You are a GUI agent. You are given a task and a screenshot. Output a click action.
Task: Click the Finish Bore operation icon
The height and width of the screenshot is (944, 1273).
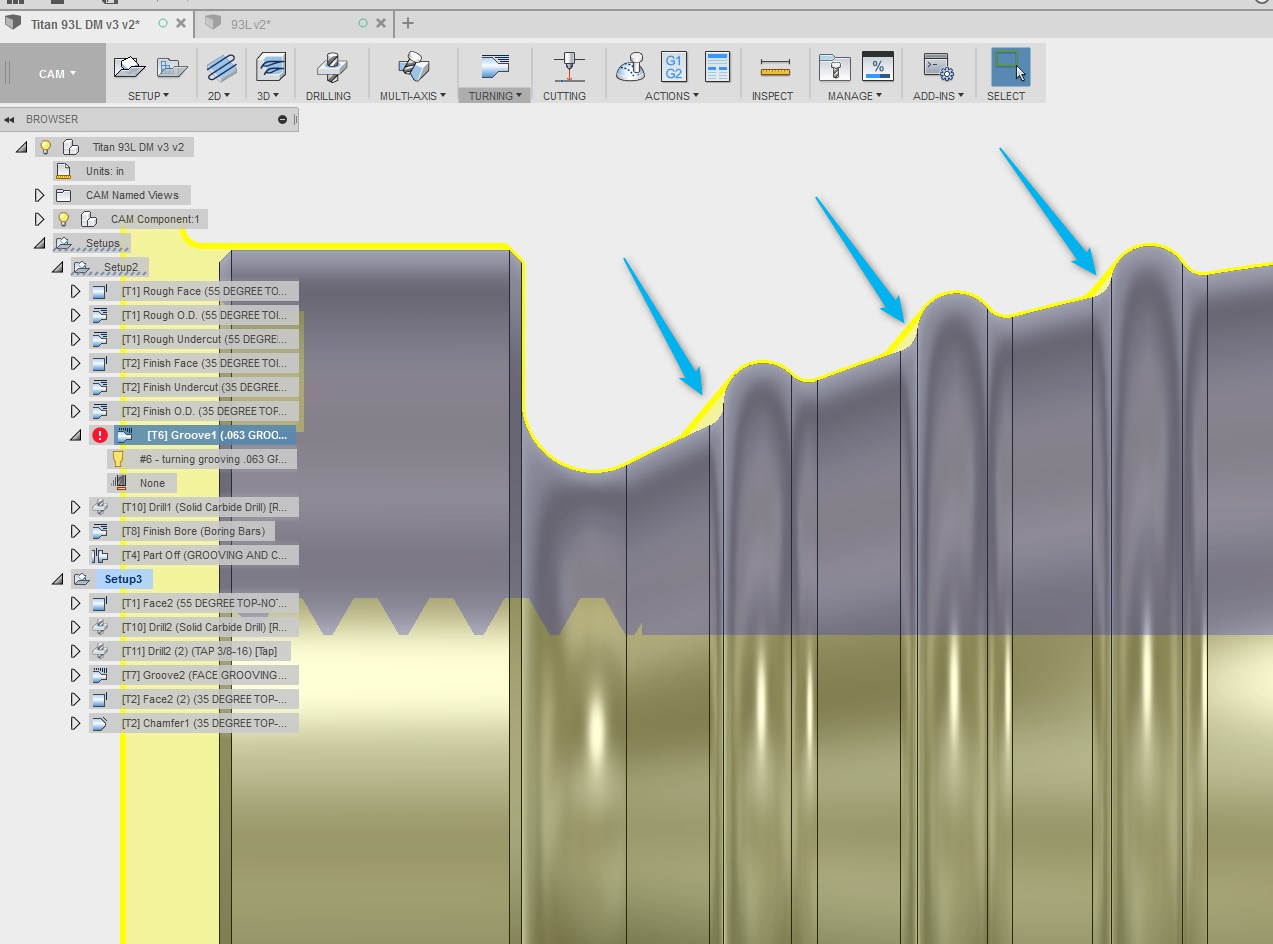pyautogui.click(x=99, y=531)
